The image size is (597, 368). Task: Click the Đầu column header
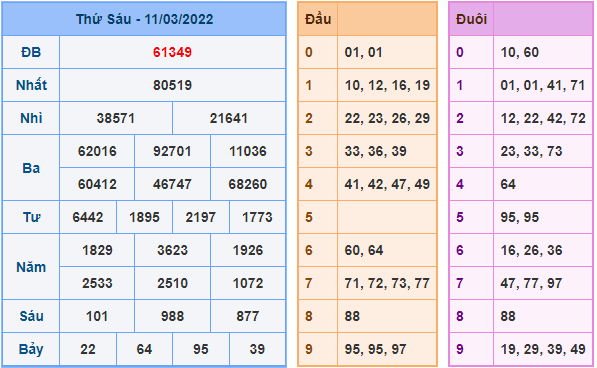(x=318, y=19)
